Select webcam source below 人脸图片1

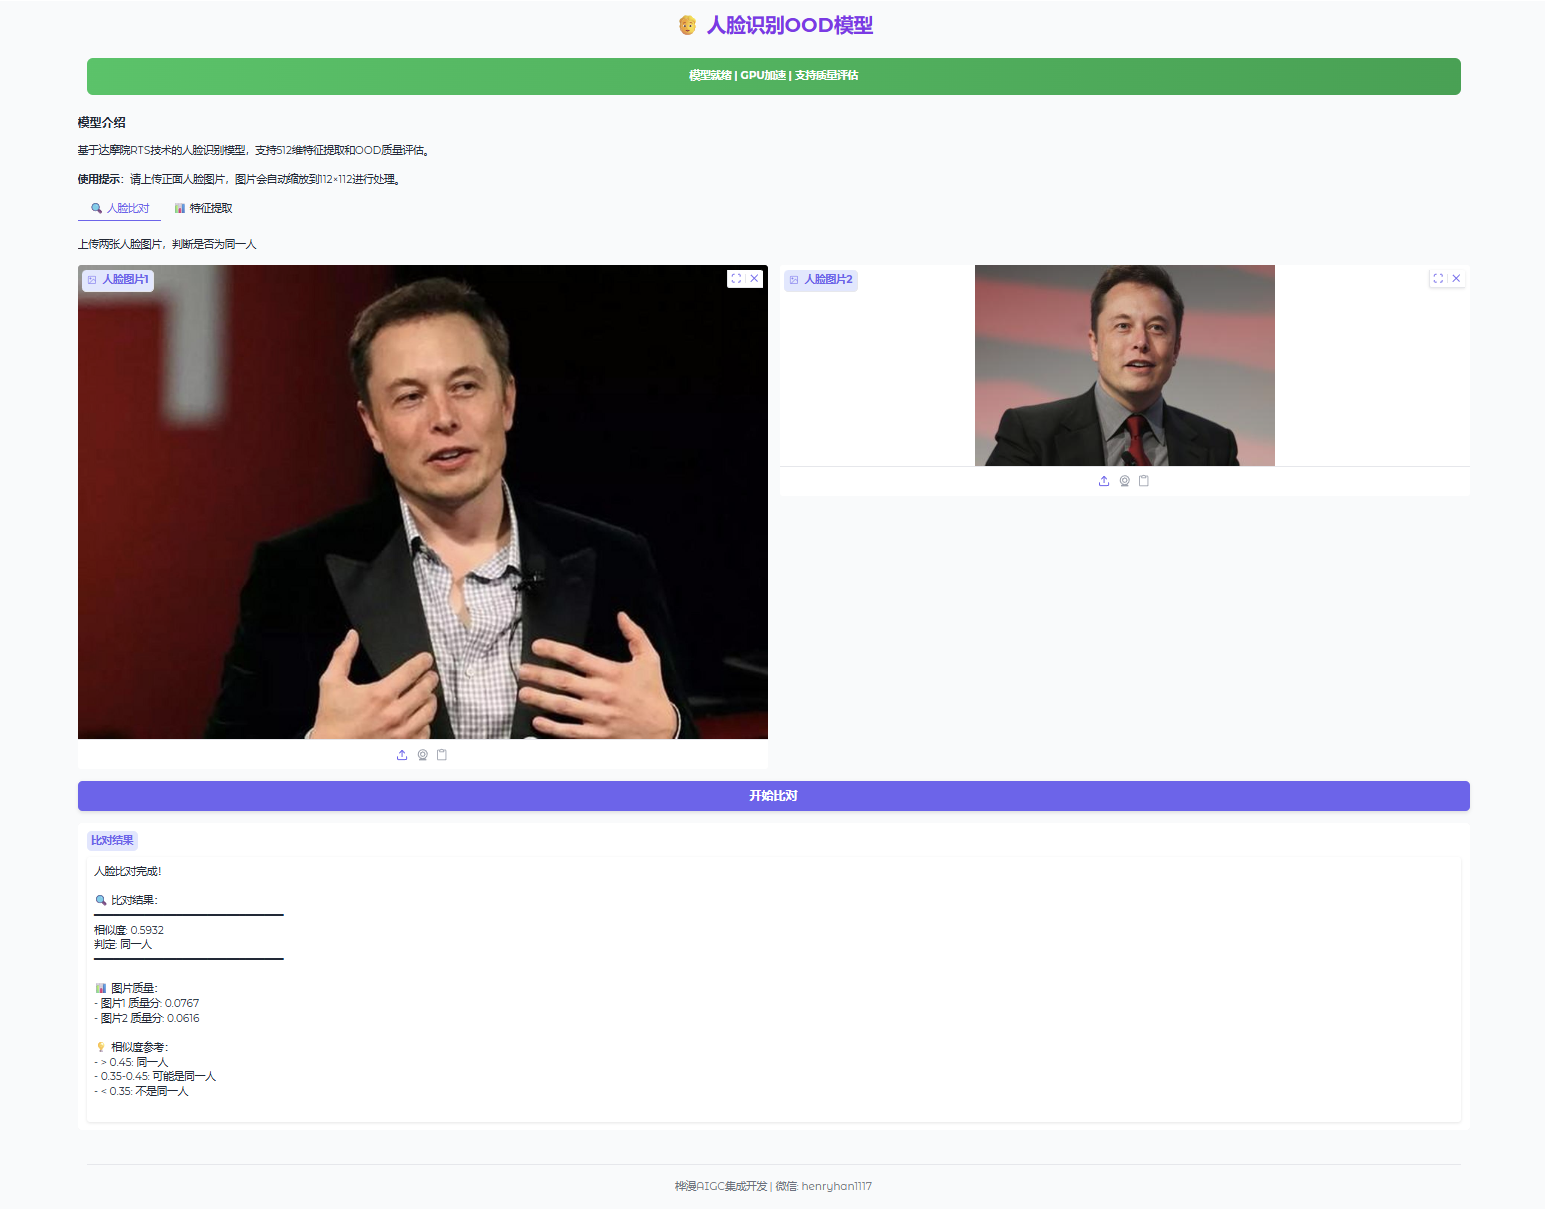click(422, 755)
